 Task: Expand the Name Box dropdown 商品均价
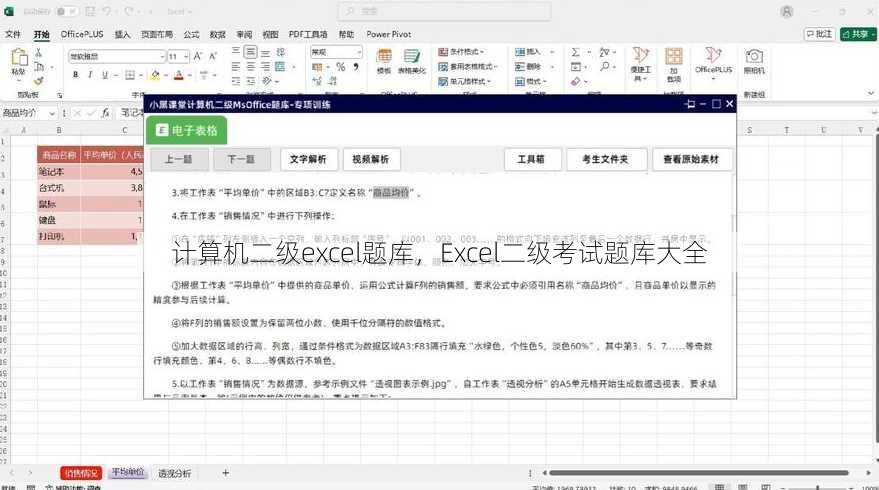click(x=52, y=113)
